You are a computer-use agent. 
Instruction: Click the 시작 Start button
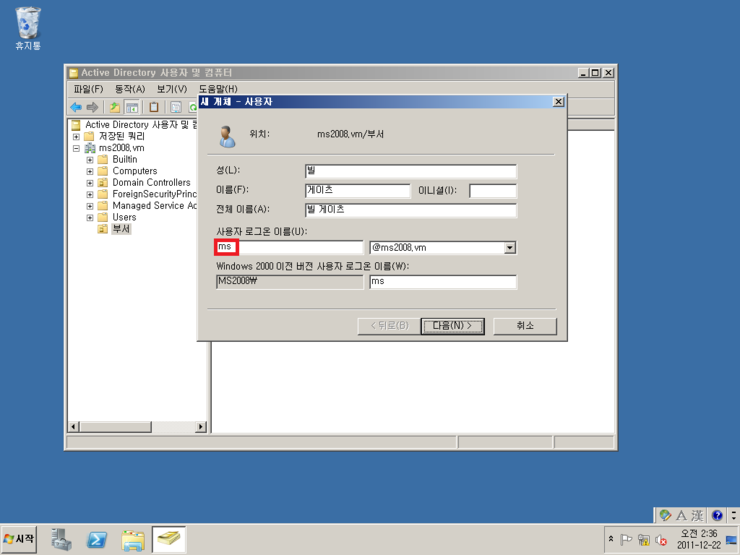coord(19,539)
